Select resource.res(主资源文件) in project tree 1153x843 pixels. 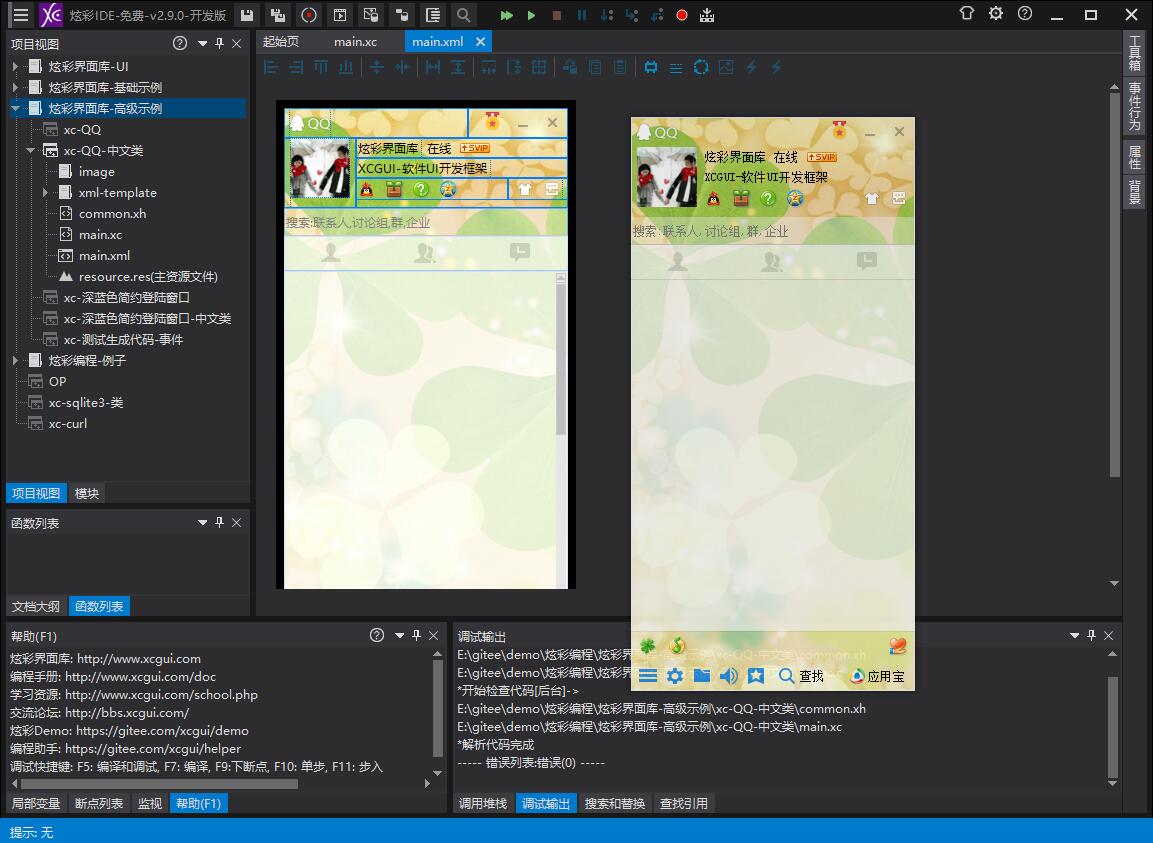tap(148, 277)
